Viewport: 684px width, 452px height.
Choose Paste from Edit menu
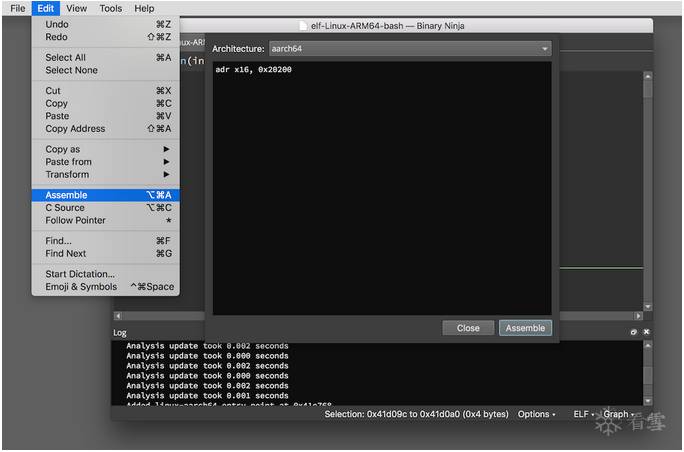106,116
